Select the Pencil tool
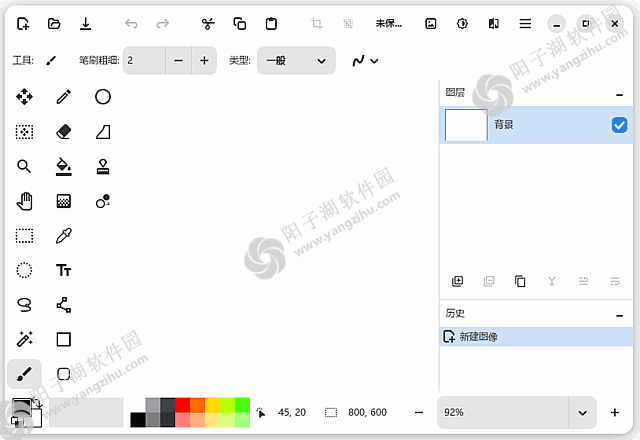640x440 pixels. [x=64, y=97]
